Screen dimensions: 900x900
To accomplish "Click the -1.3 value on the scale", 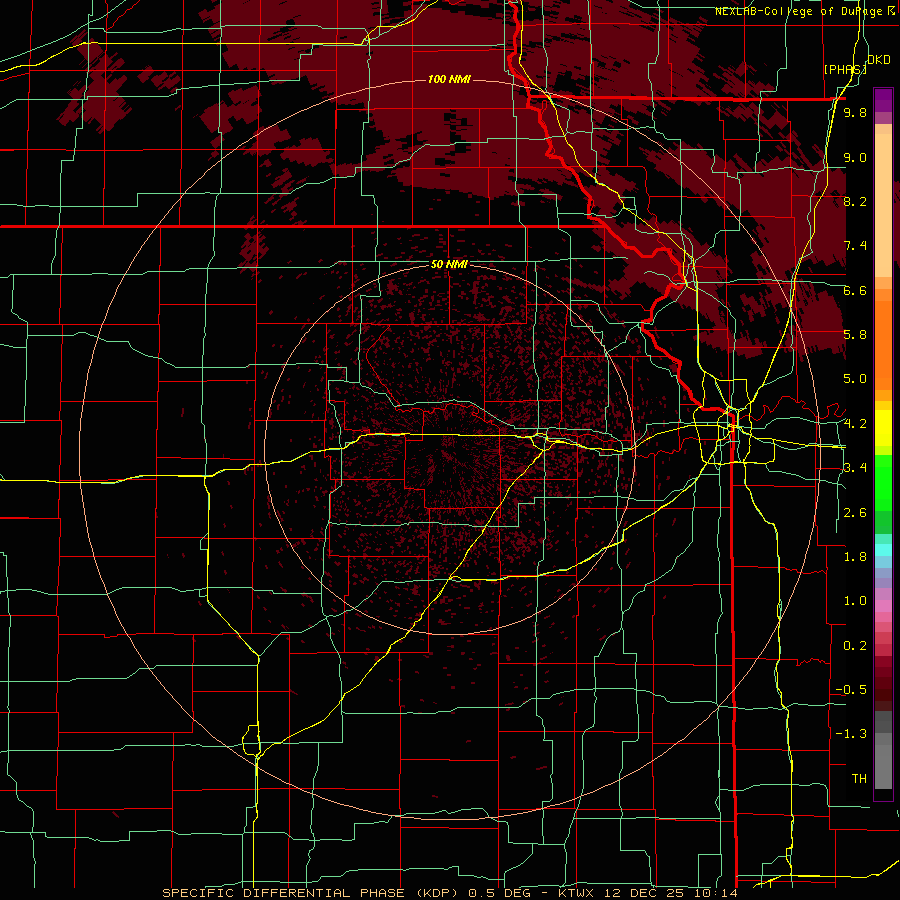I will (851, 734).
